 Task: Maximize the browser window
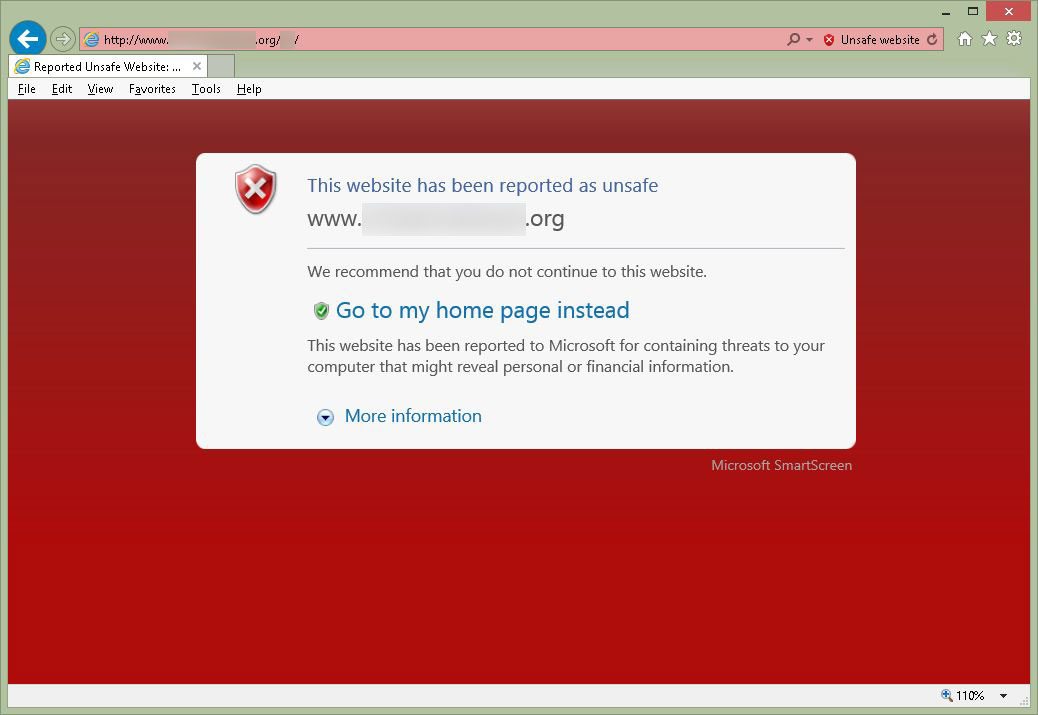(972, 11)
